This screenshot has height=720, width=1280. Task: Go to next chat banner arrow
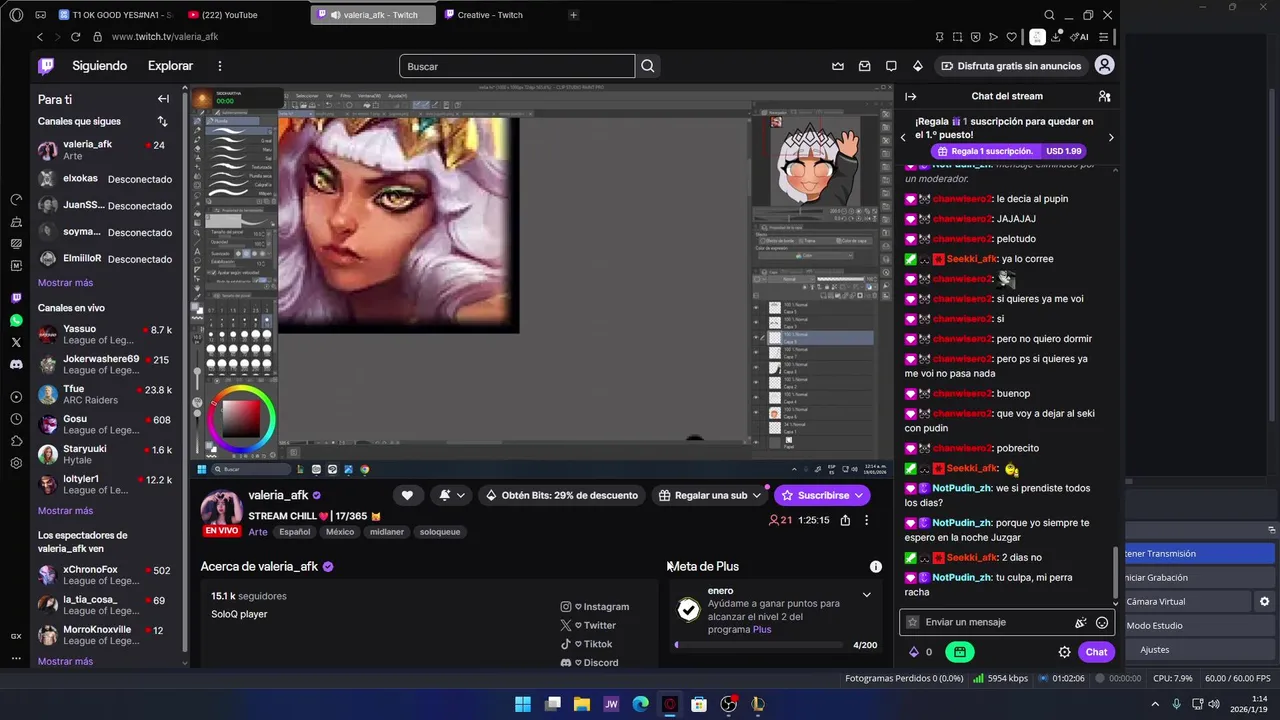point(1110,137)
